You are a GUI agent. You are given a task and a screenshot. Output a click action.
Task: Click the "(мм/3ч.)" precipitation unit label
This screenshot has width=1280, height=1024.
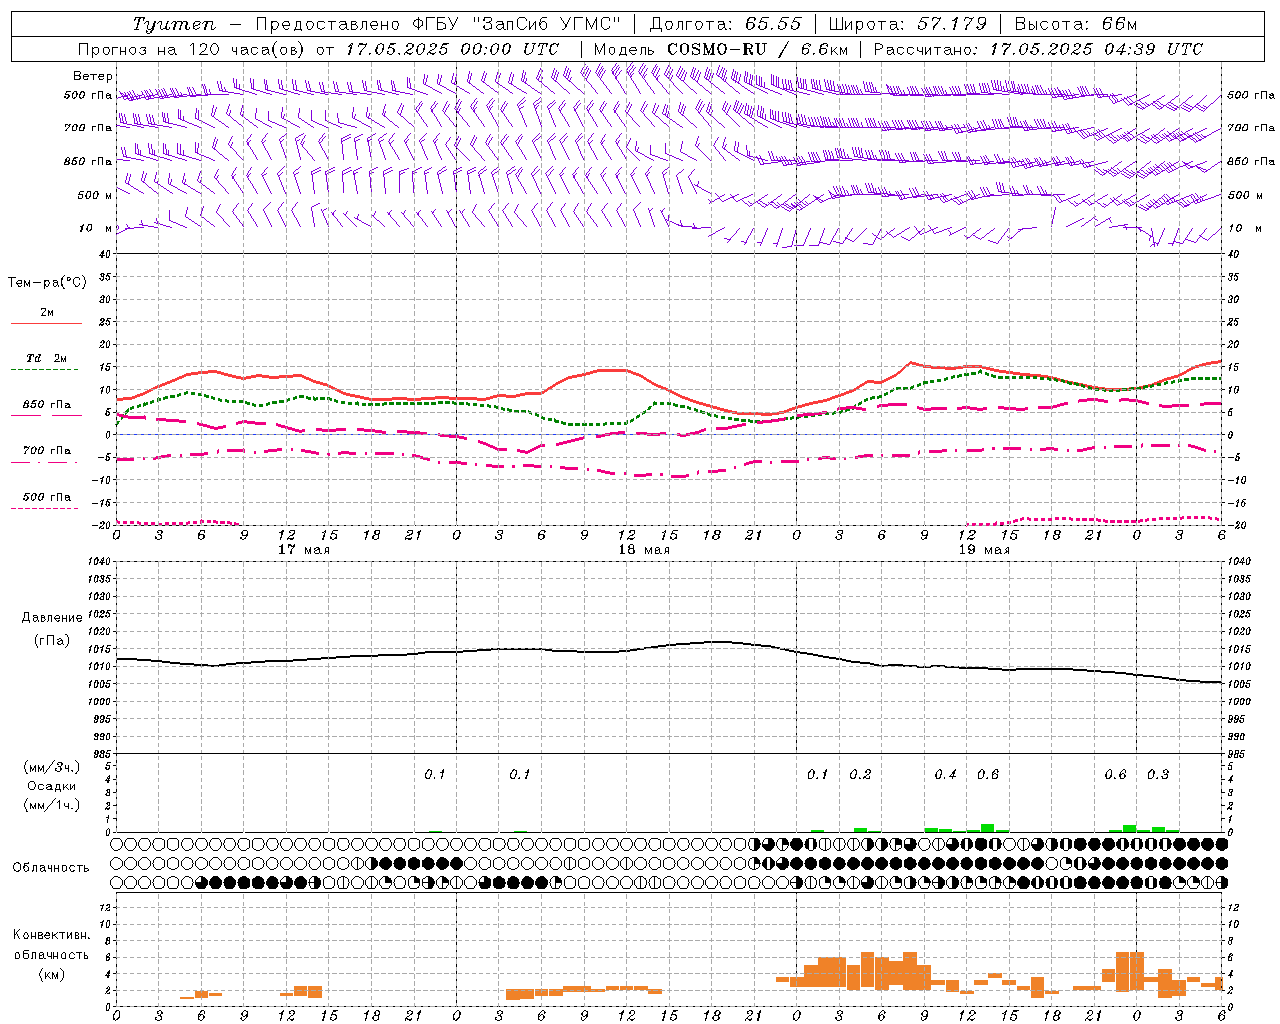point(52,767)
